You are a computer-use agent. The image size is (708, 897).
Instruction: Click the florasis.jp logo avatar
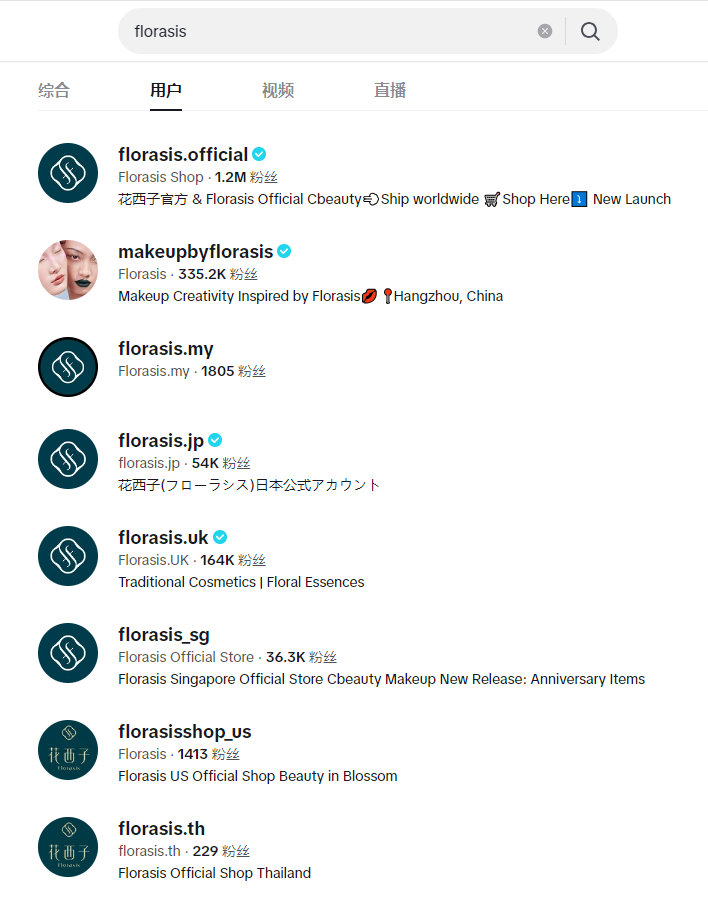coord(68,459)
